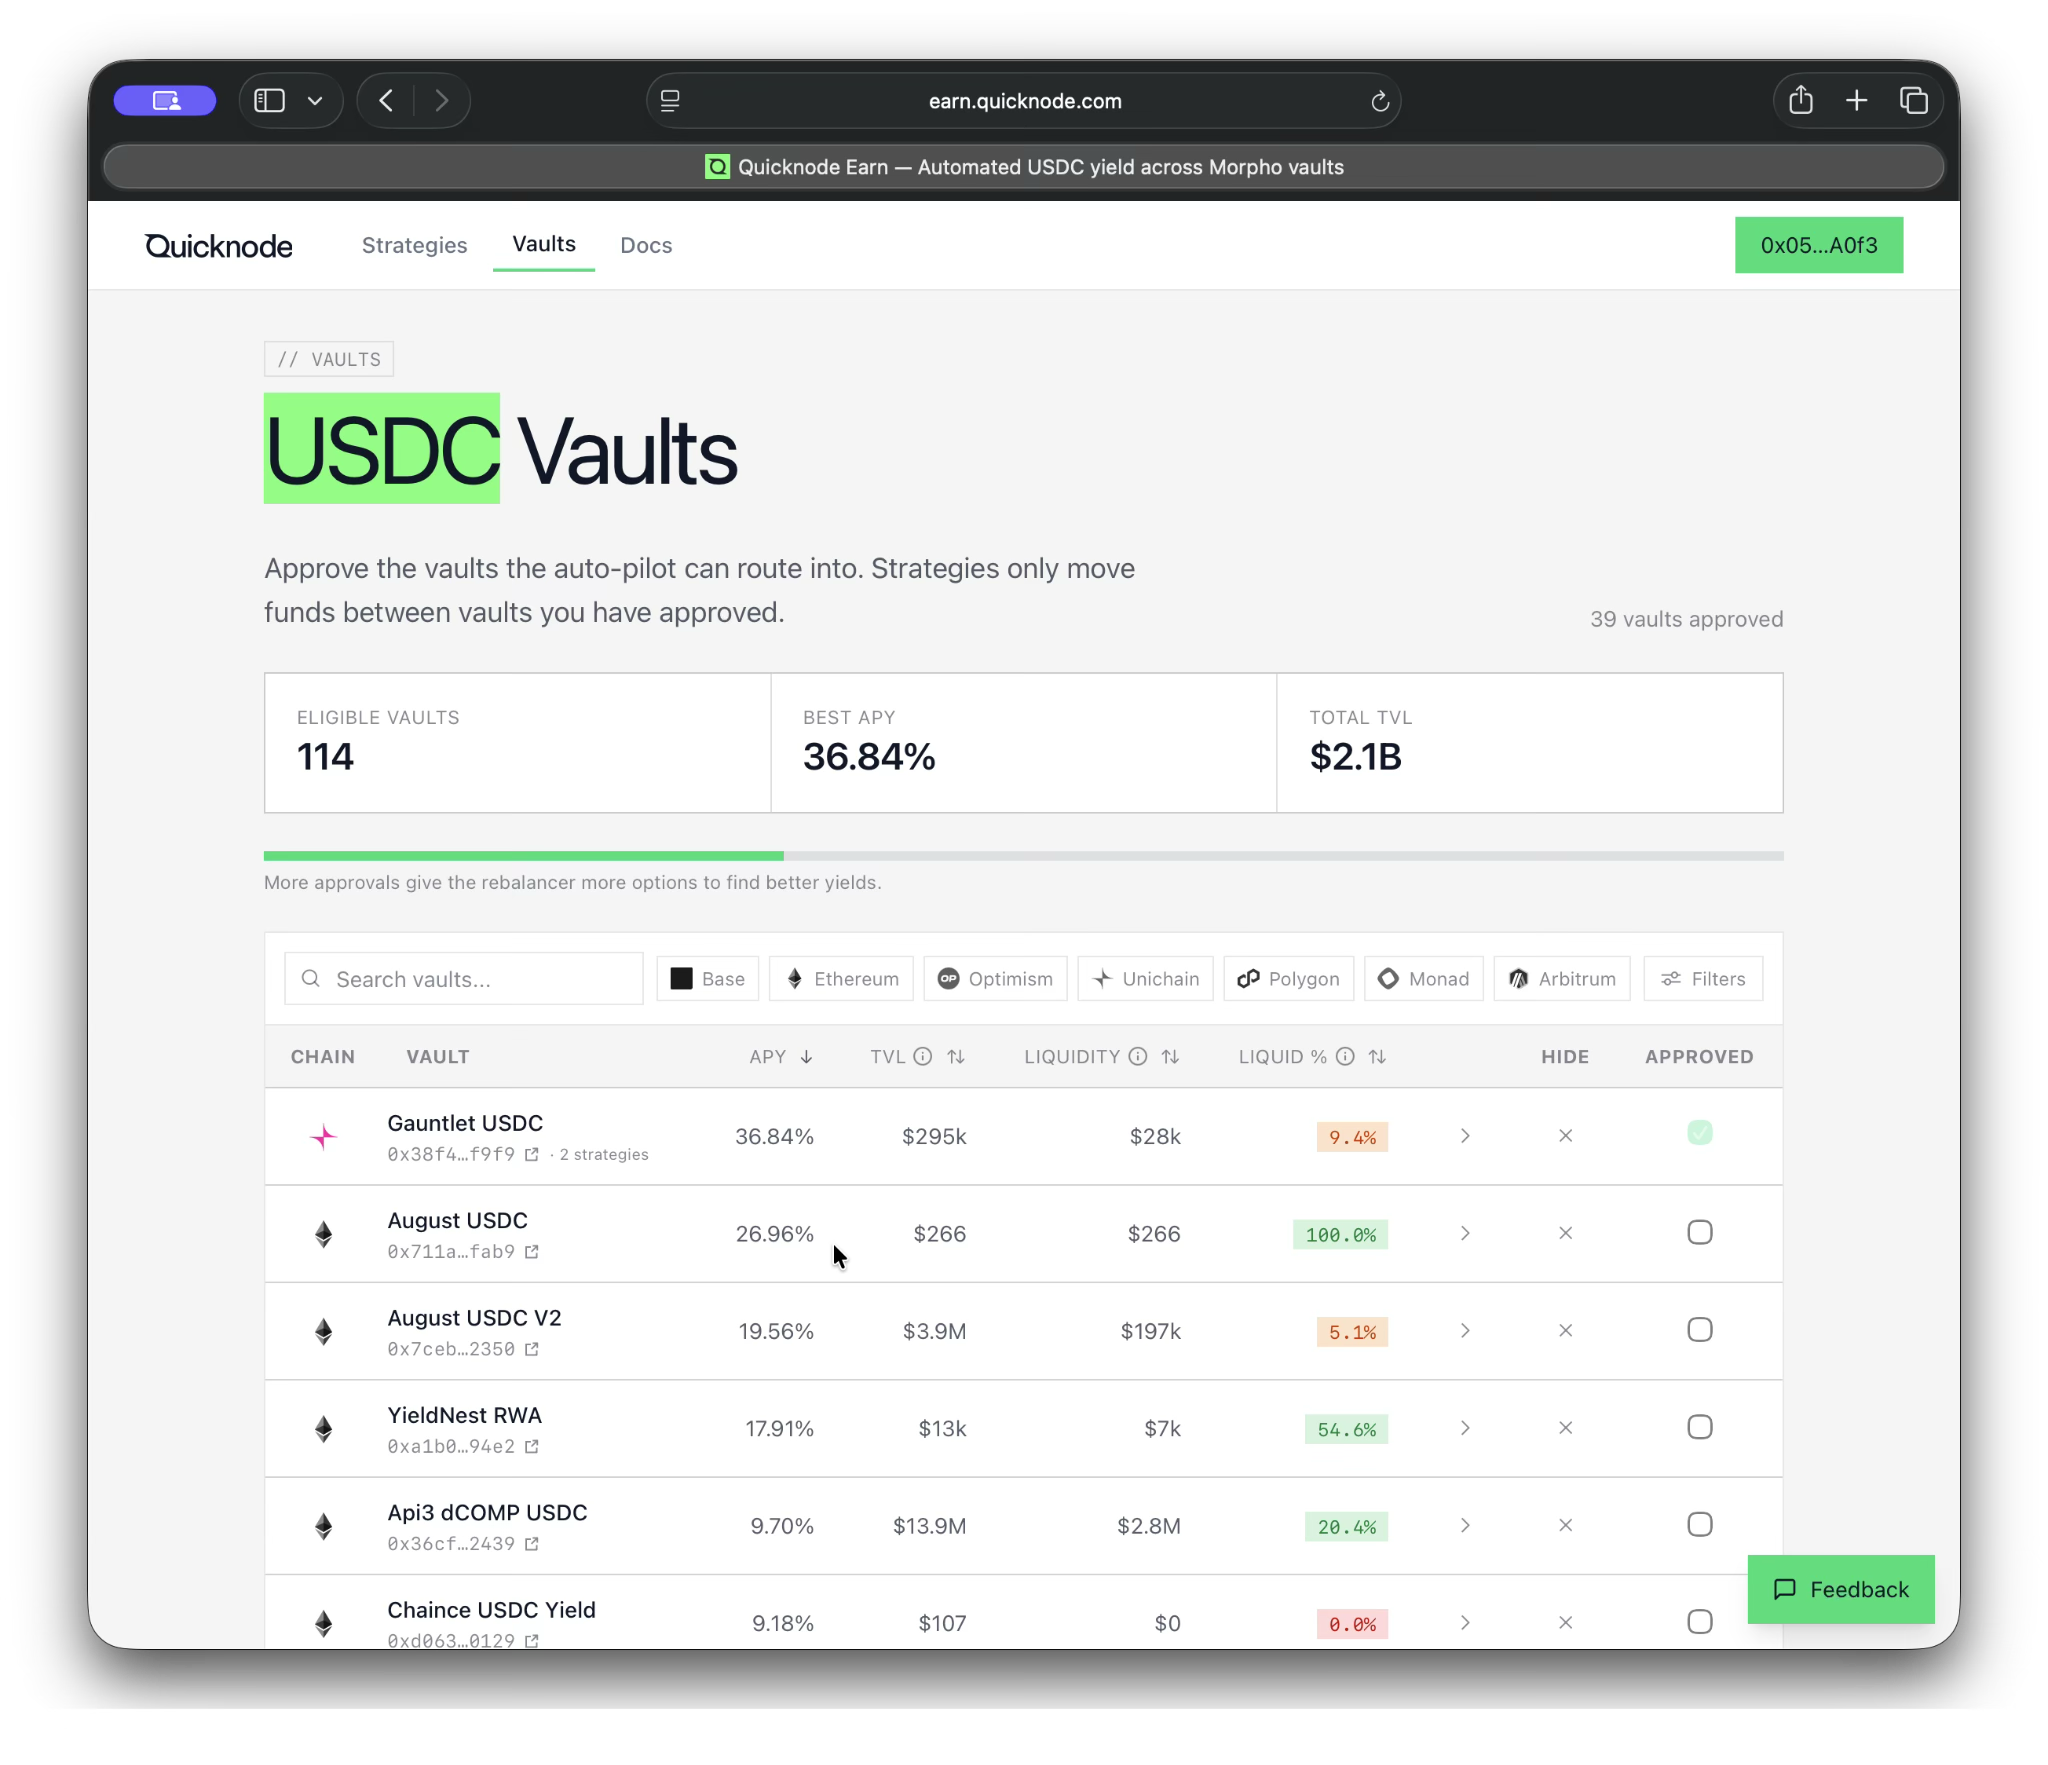
Task: Filter by Arbitrum chain
Action: (x=1561, y=979)
